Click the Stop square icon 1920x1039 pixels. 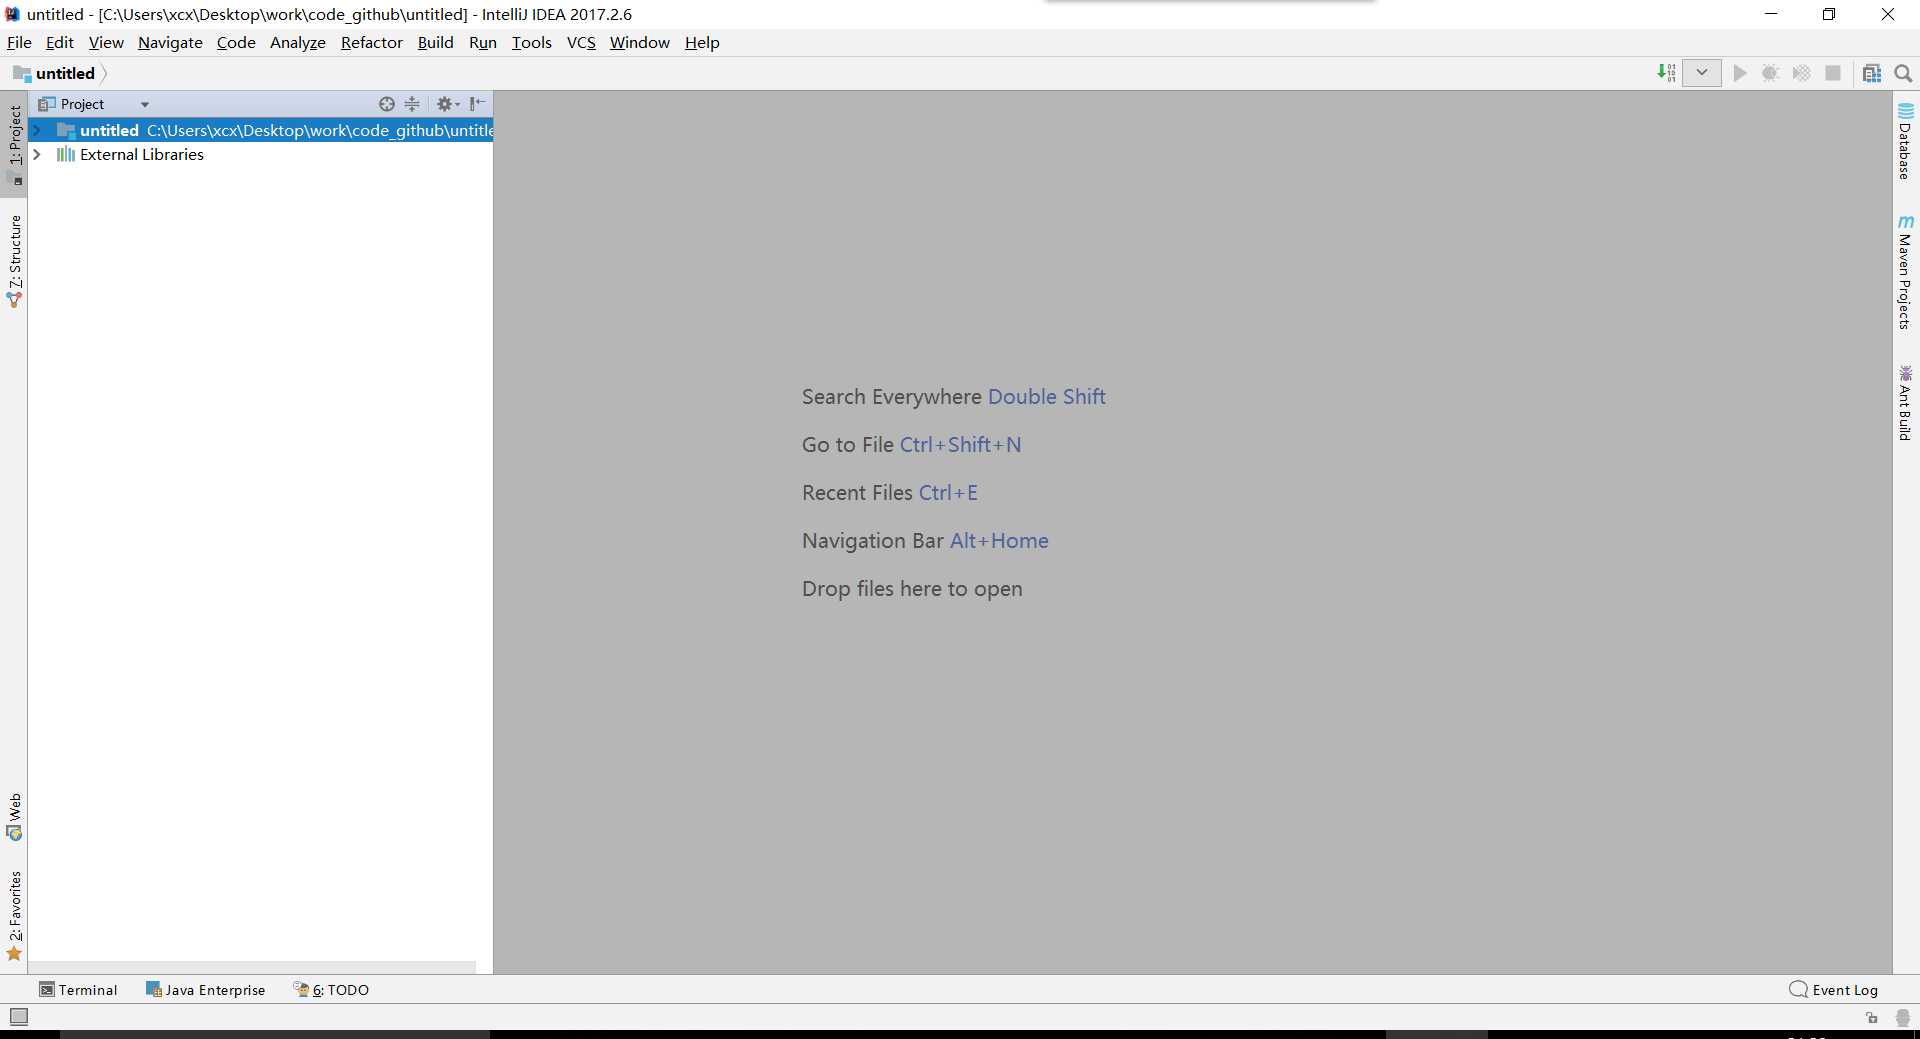point(1833,73)
